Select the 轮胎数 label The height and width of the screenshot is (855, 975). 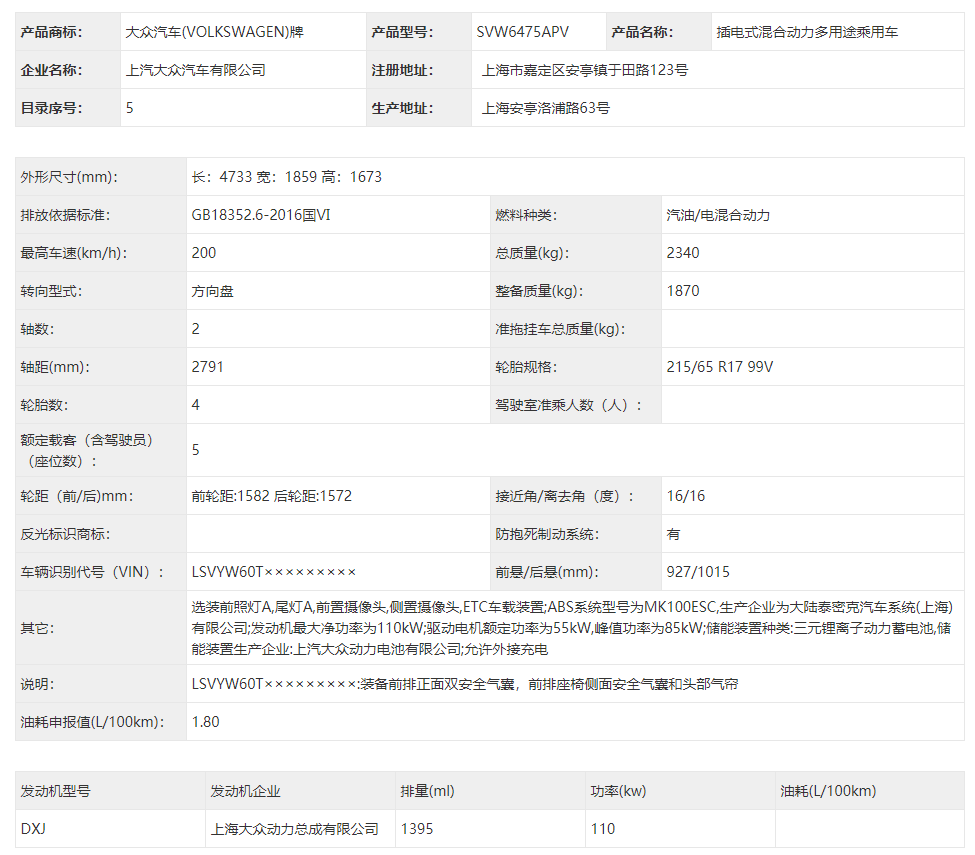44,405
